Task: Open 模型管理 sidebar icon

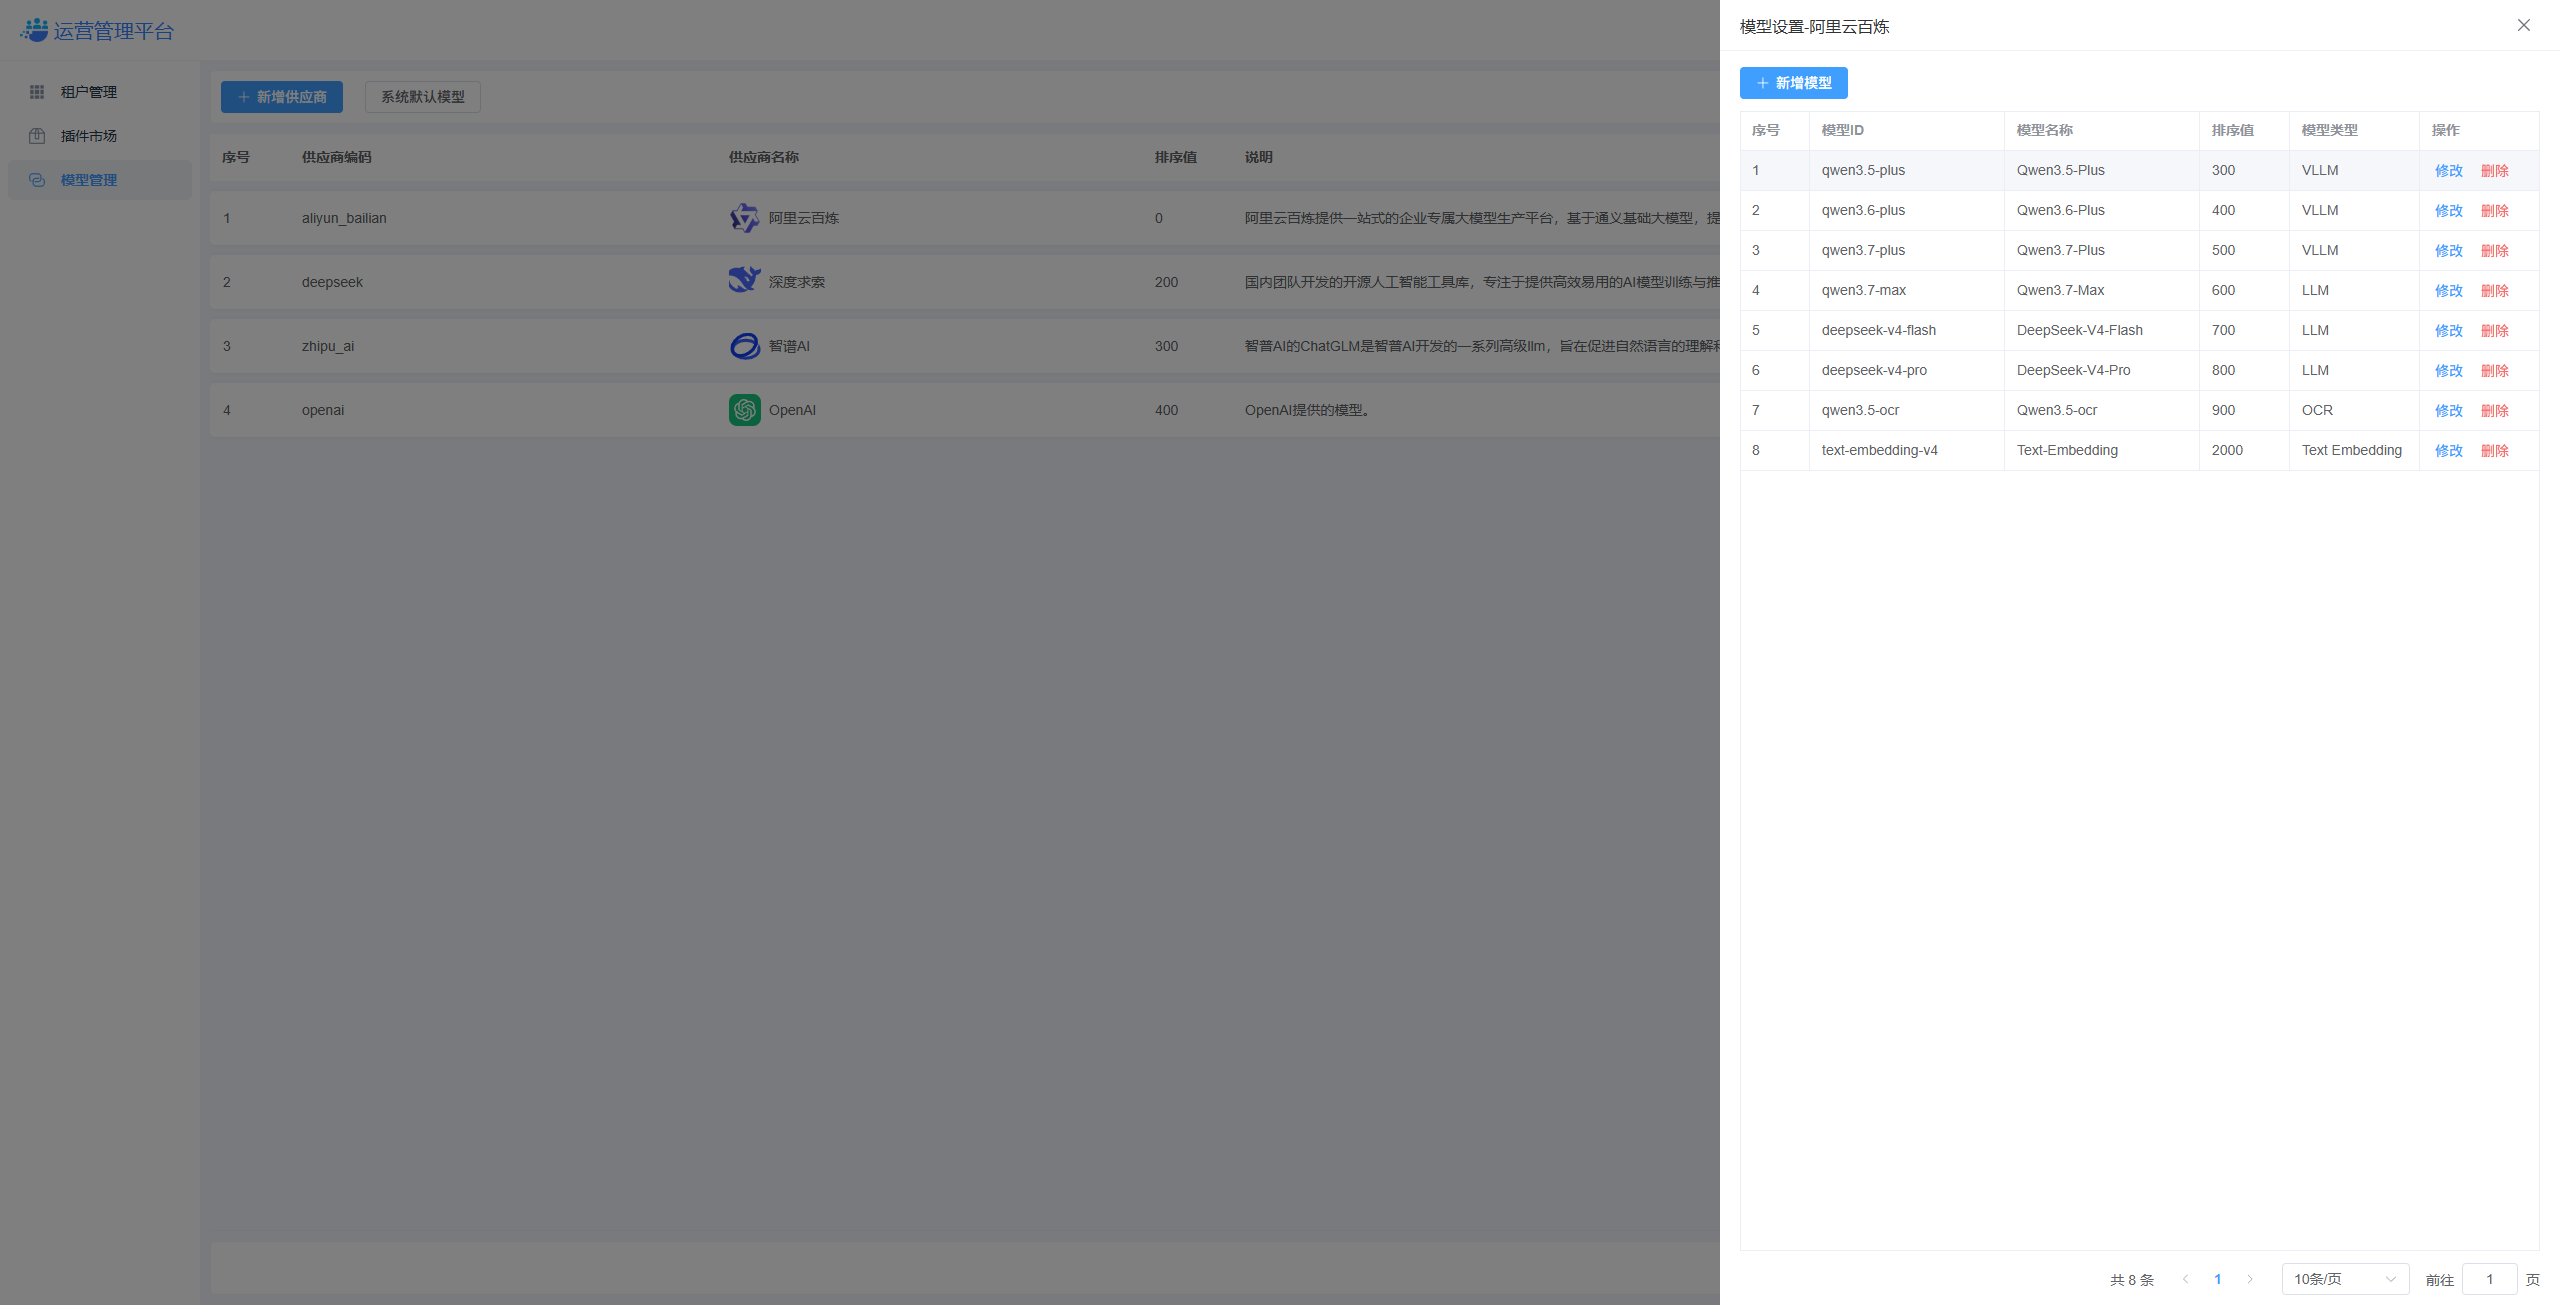Action: coord(37,180)
